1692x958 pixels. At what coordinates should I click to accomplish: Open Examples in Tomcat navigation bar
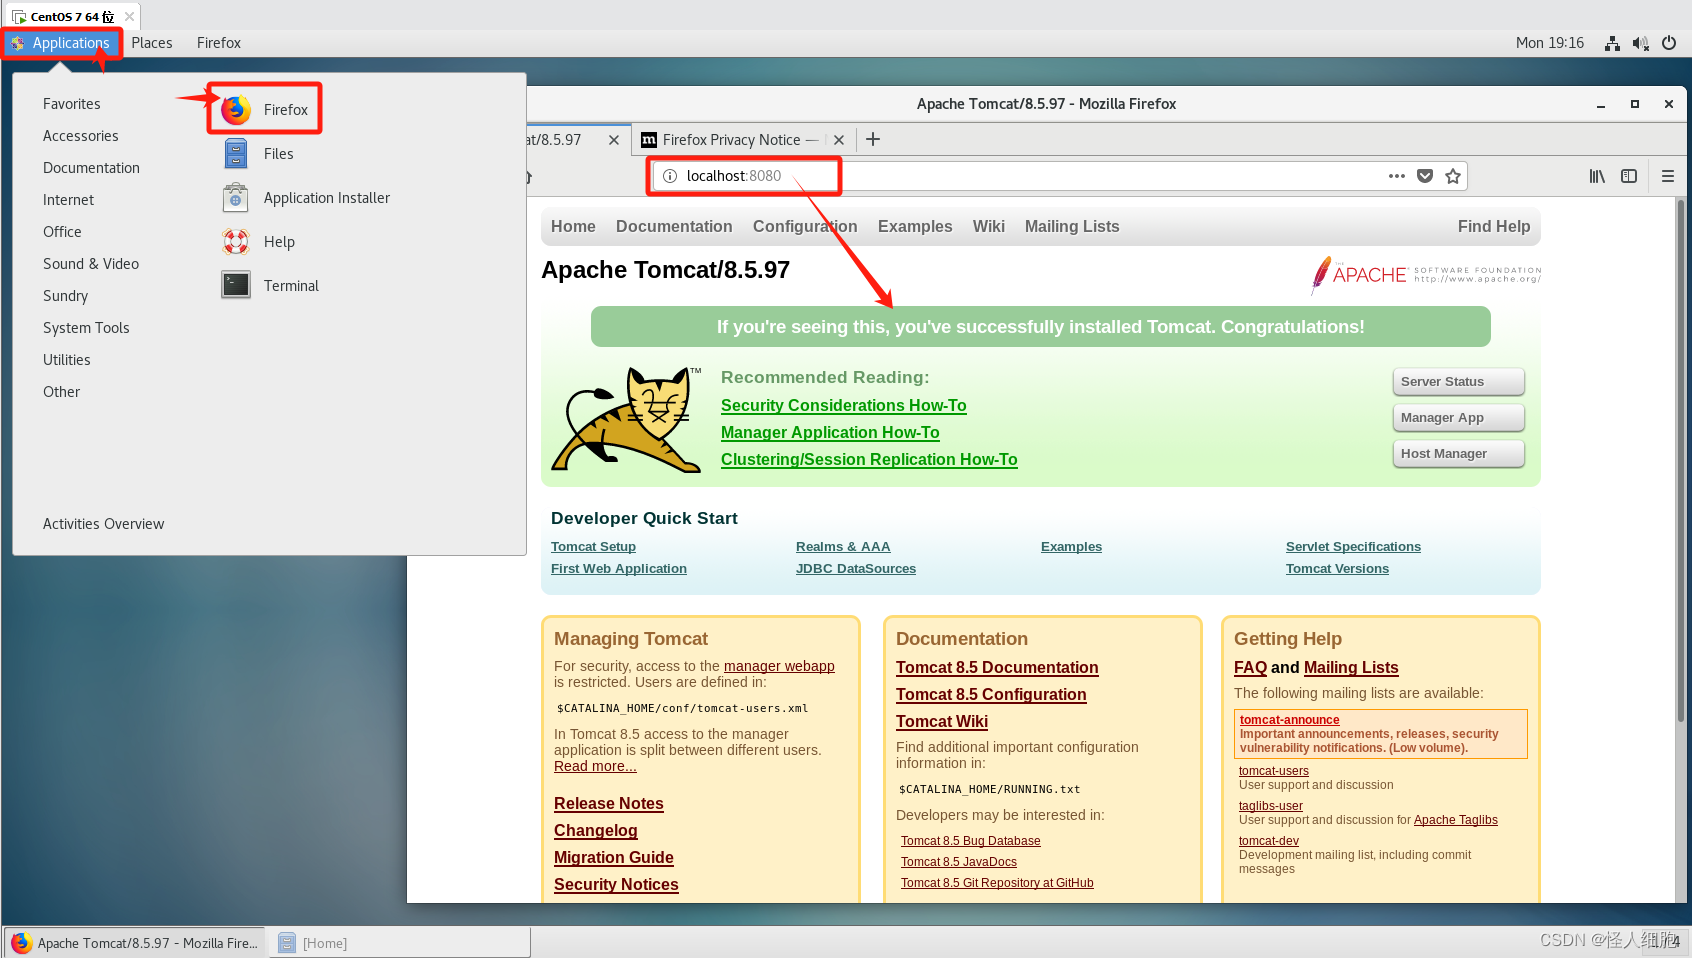(915, 227)
